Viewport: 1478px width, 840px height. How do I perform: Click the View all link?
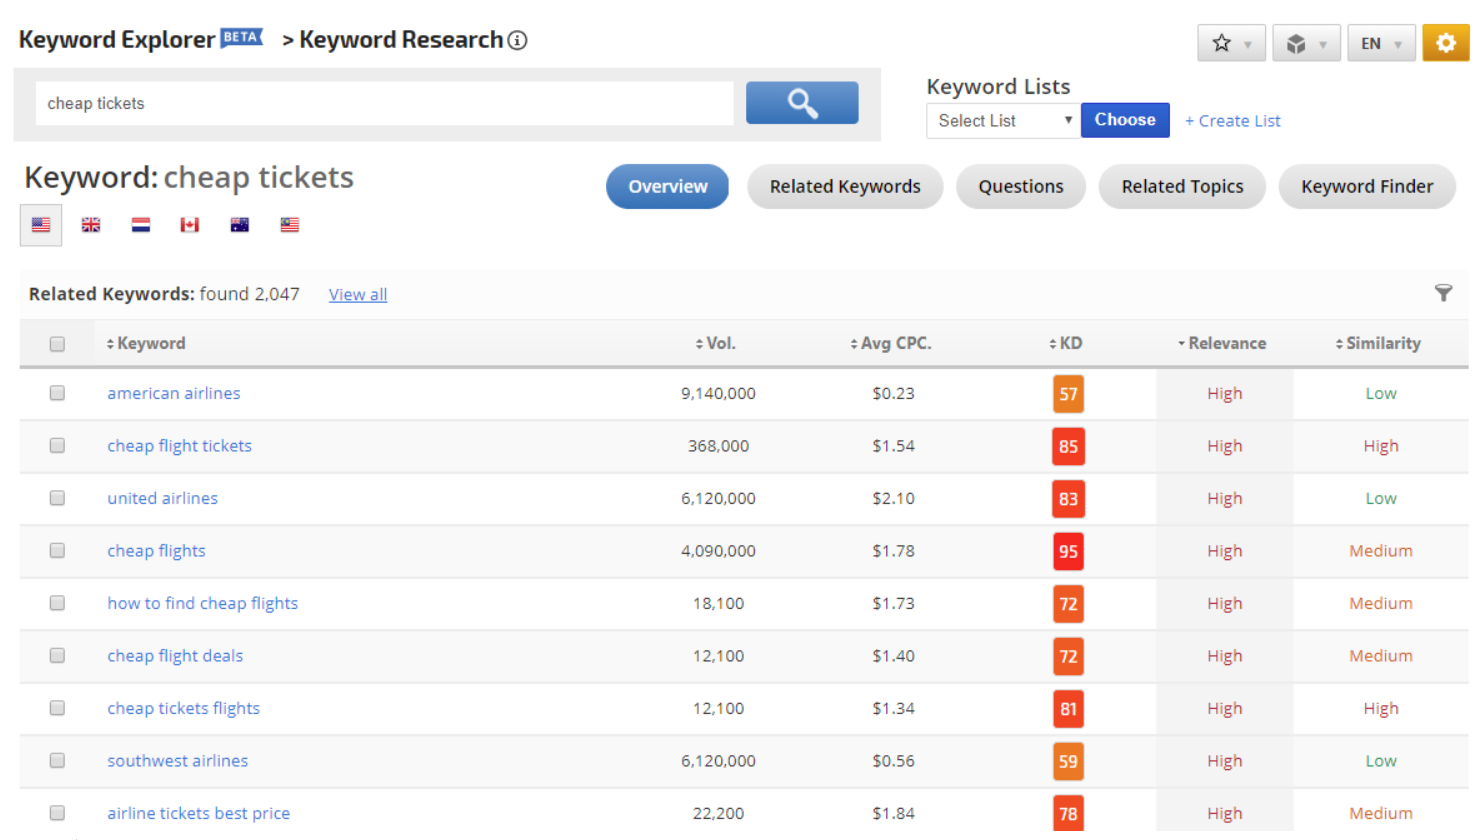[x=358, y=295]
